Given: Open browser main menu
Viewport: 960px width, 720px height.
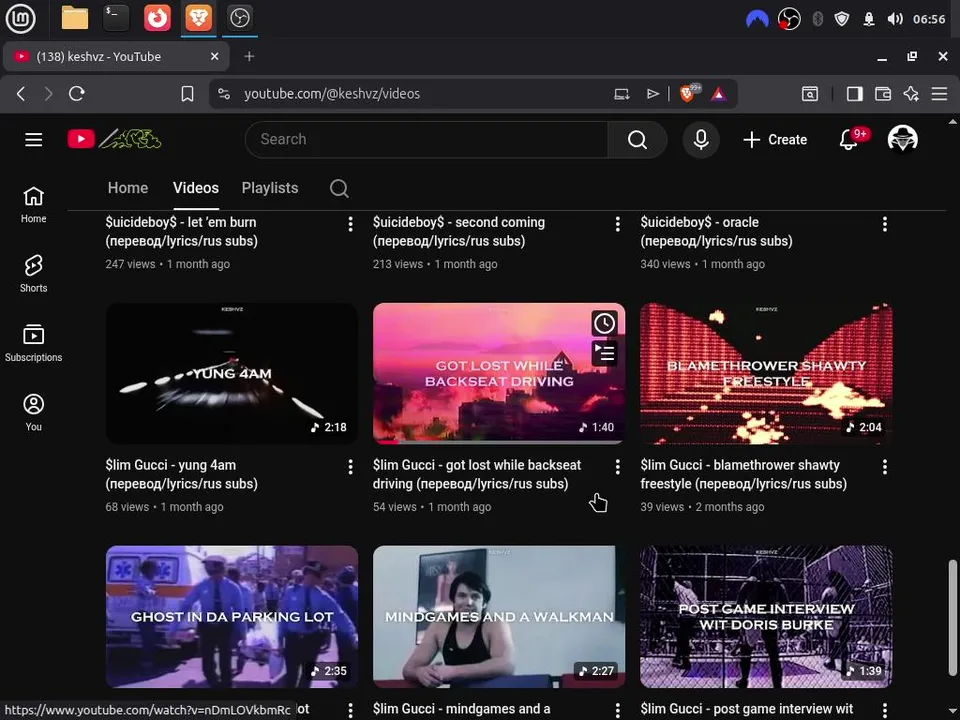Looking at the screenshot, I should [939, 94].
